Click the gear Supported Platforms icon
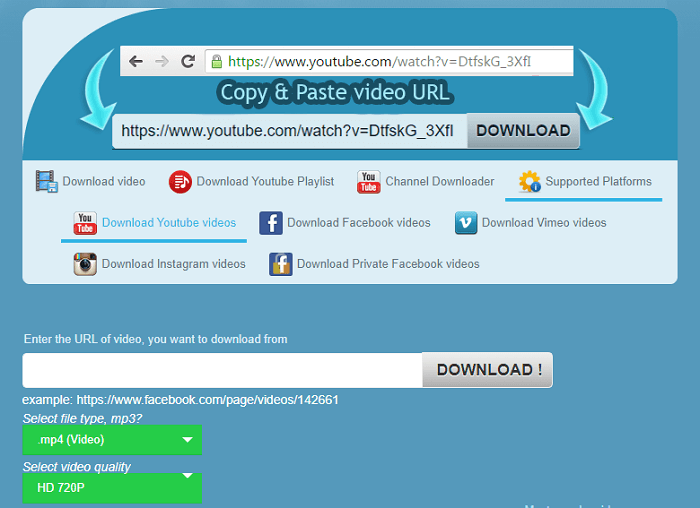700x508 pixels. pyautogui.click(x=529, y=182)
